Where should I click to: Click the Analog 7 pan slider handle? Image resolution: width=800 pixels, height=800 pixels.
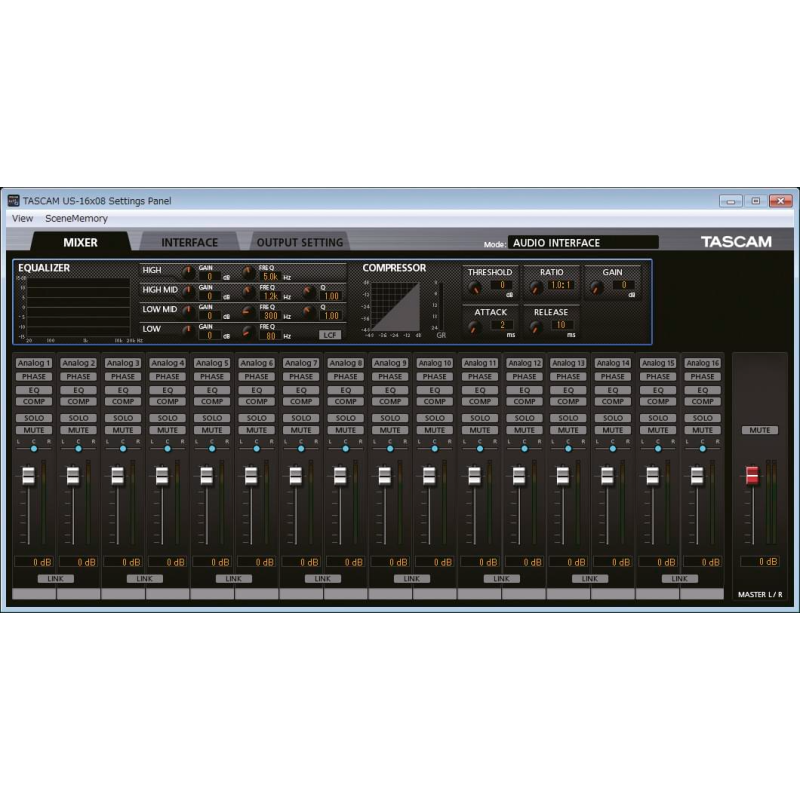point(301,449)
